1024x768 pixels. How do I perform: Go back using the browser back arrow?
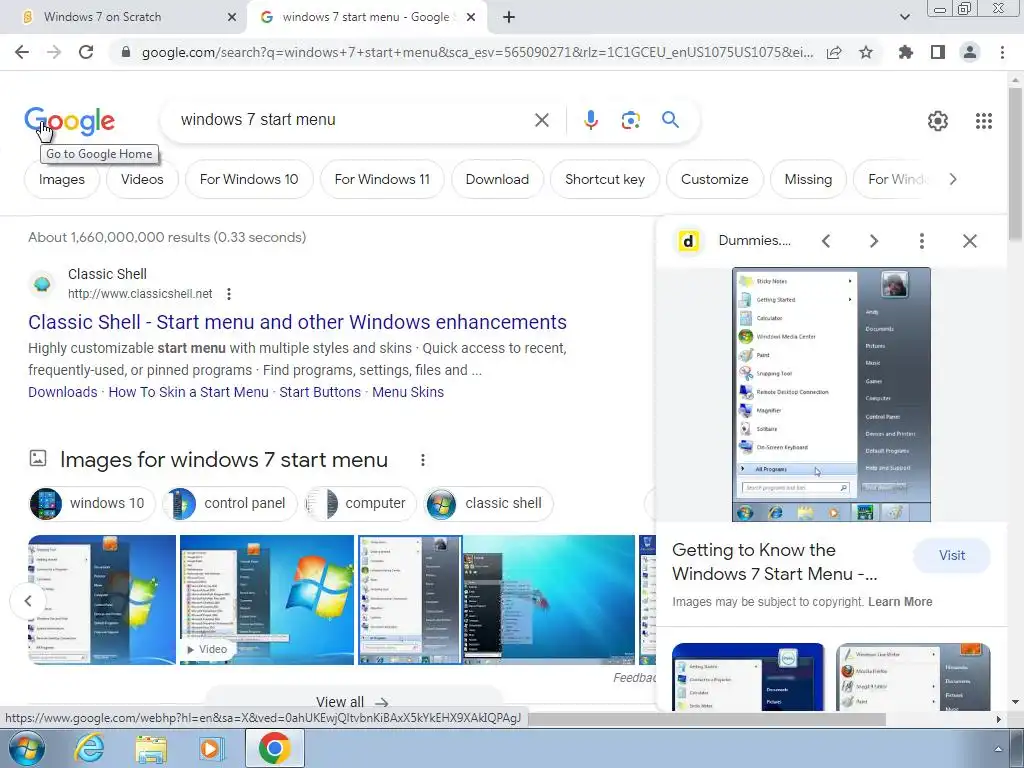coord(22,52)
